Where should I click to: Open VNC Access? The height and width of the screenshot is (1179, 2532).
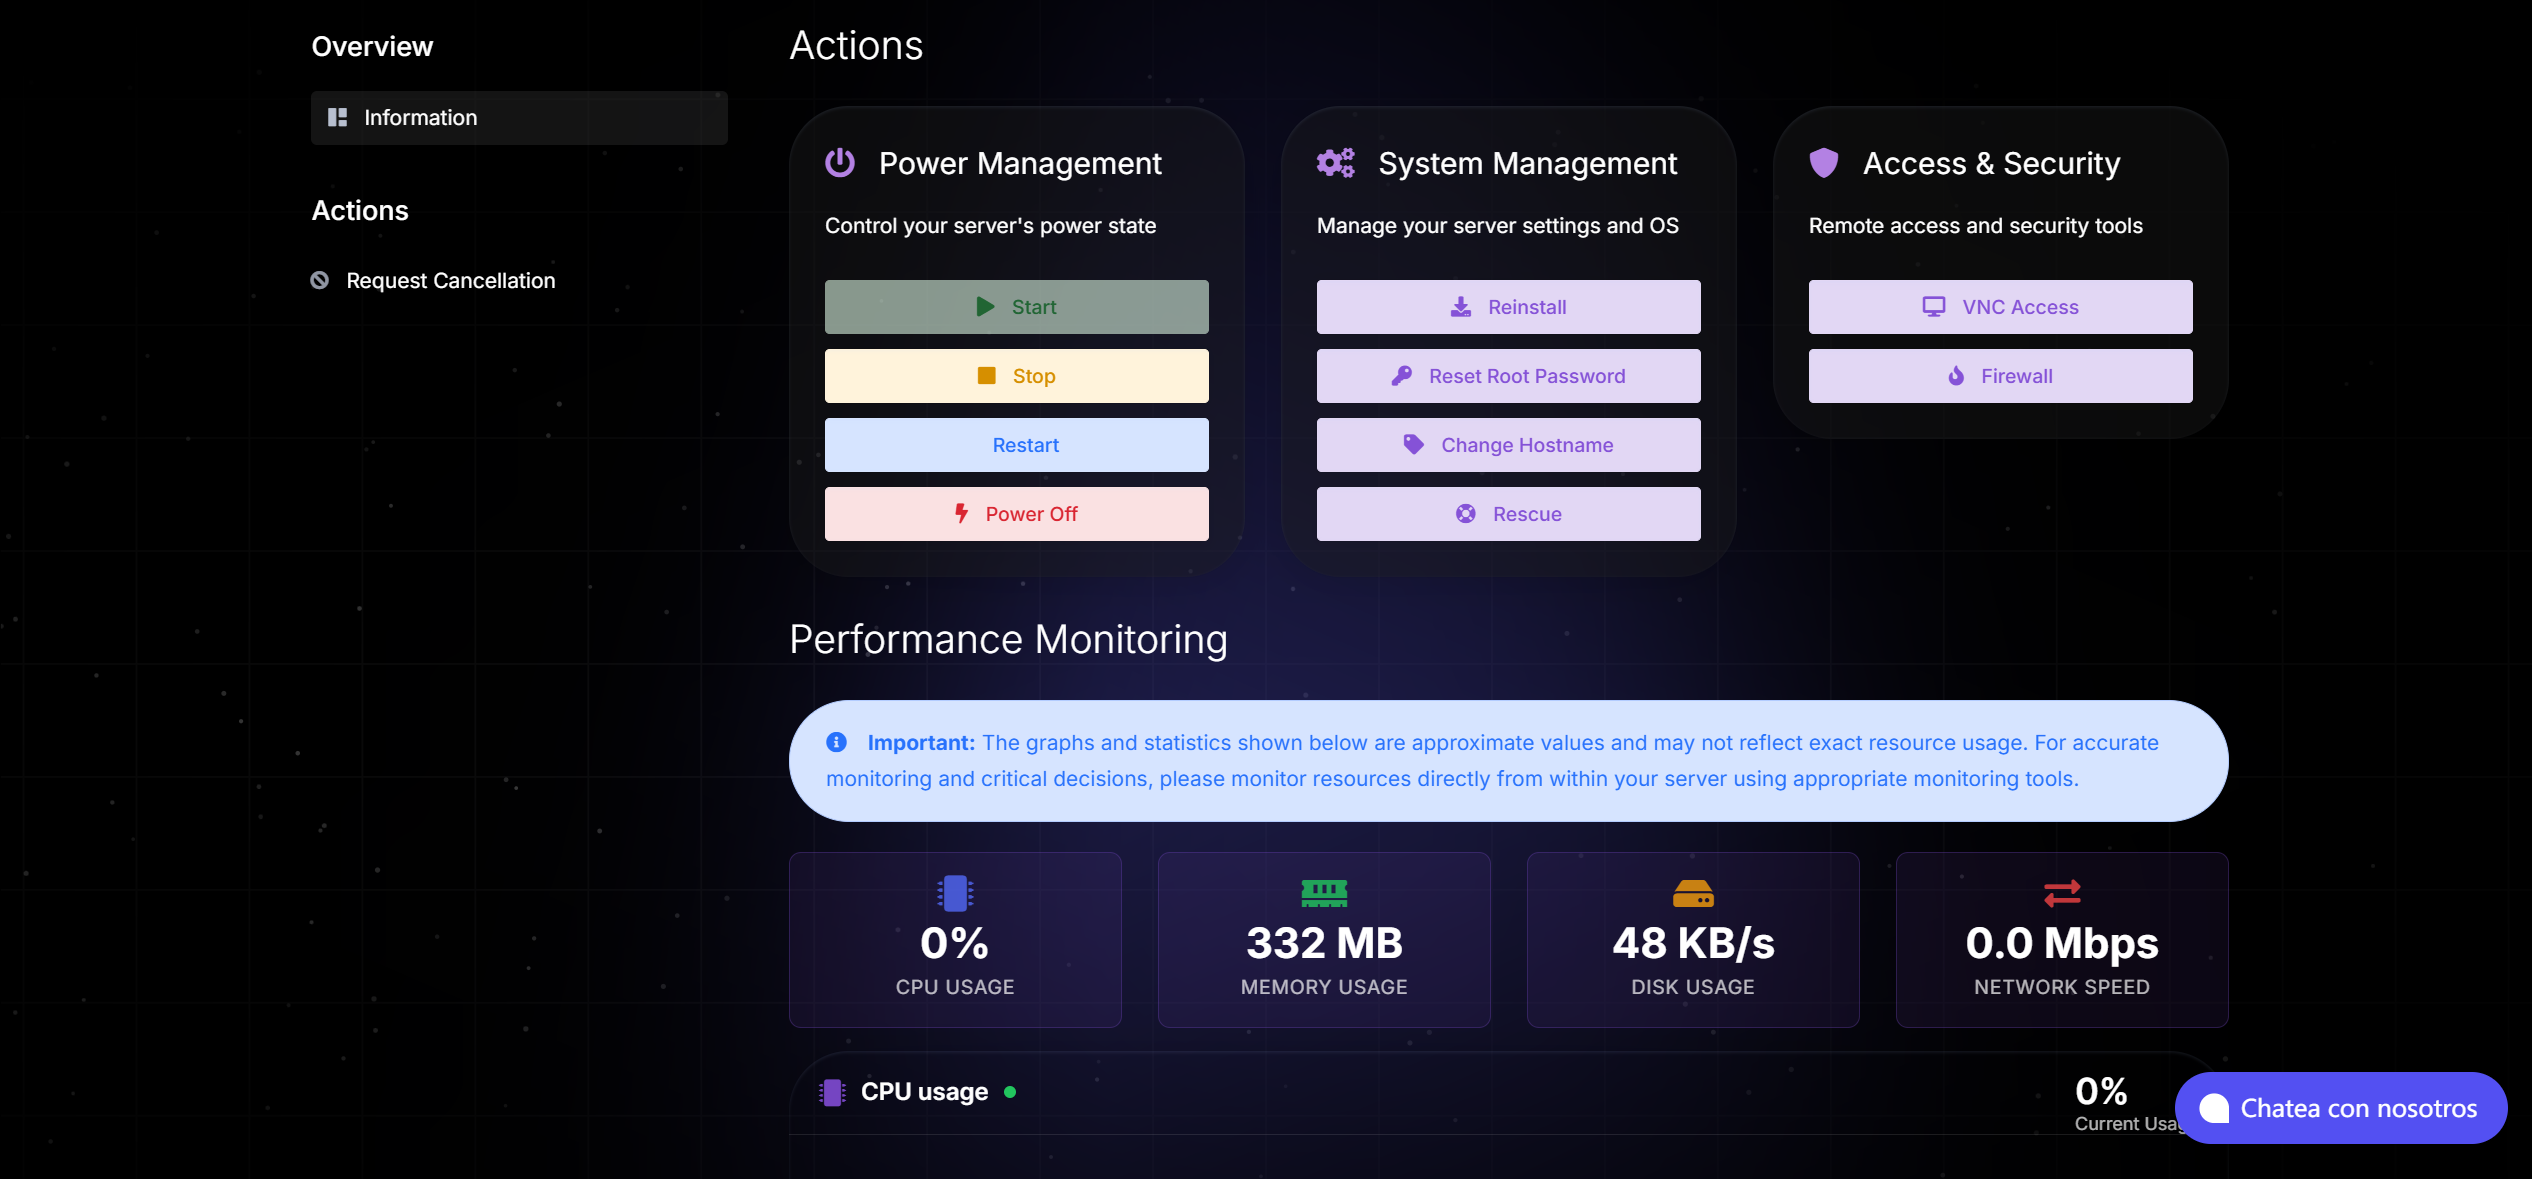[2000, 307]
